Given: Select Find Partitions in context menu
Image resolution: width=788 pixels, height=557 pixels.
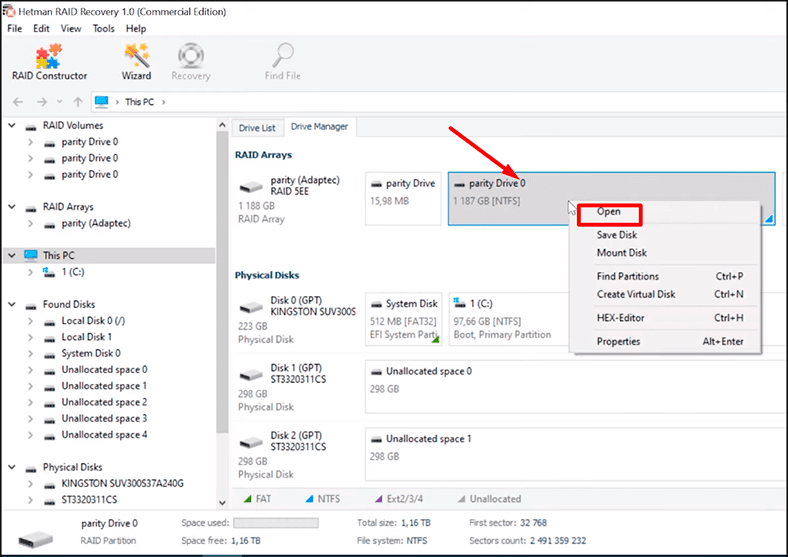Looking at the screenshot, I should coord(628,276).
